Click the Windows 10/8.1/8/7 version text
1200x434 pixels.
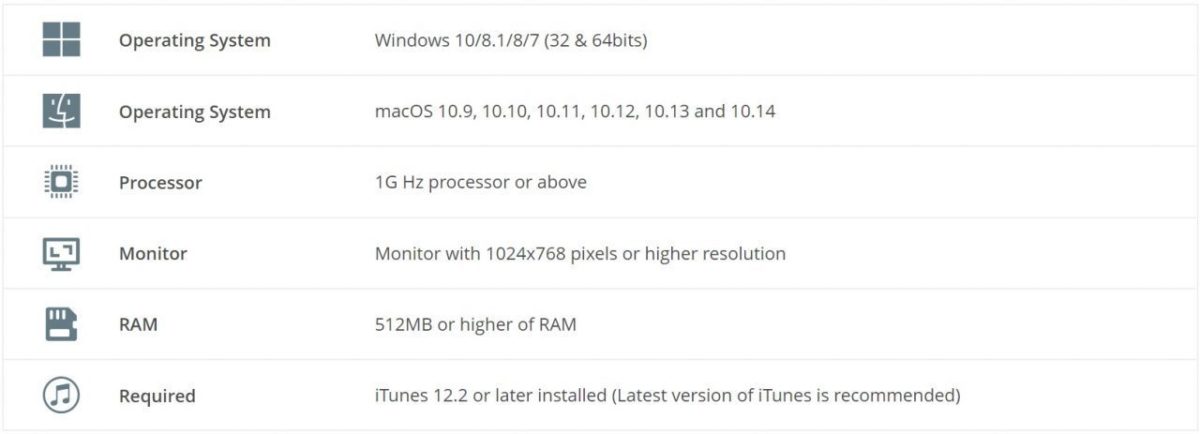click(x=457, y=41)
